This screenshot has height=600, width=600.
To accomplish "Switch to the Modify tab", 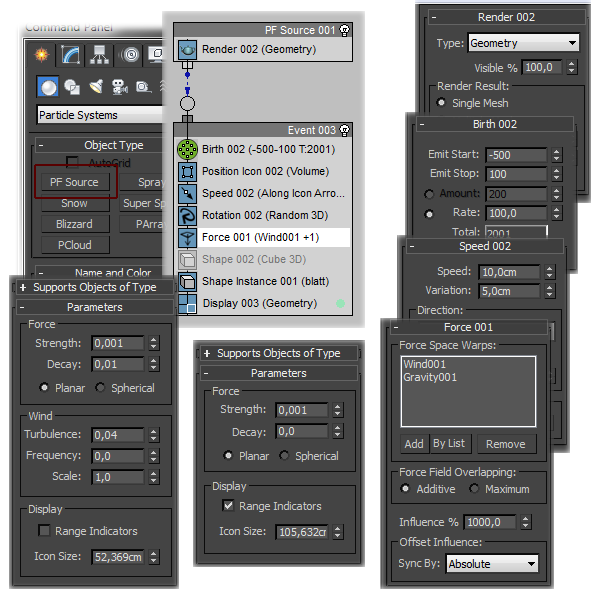I will coord(70,55).
